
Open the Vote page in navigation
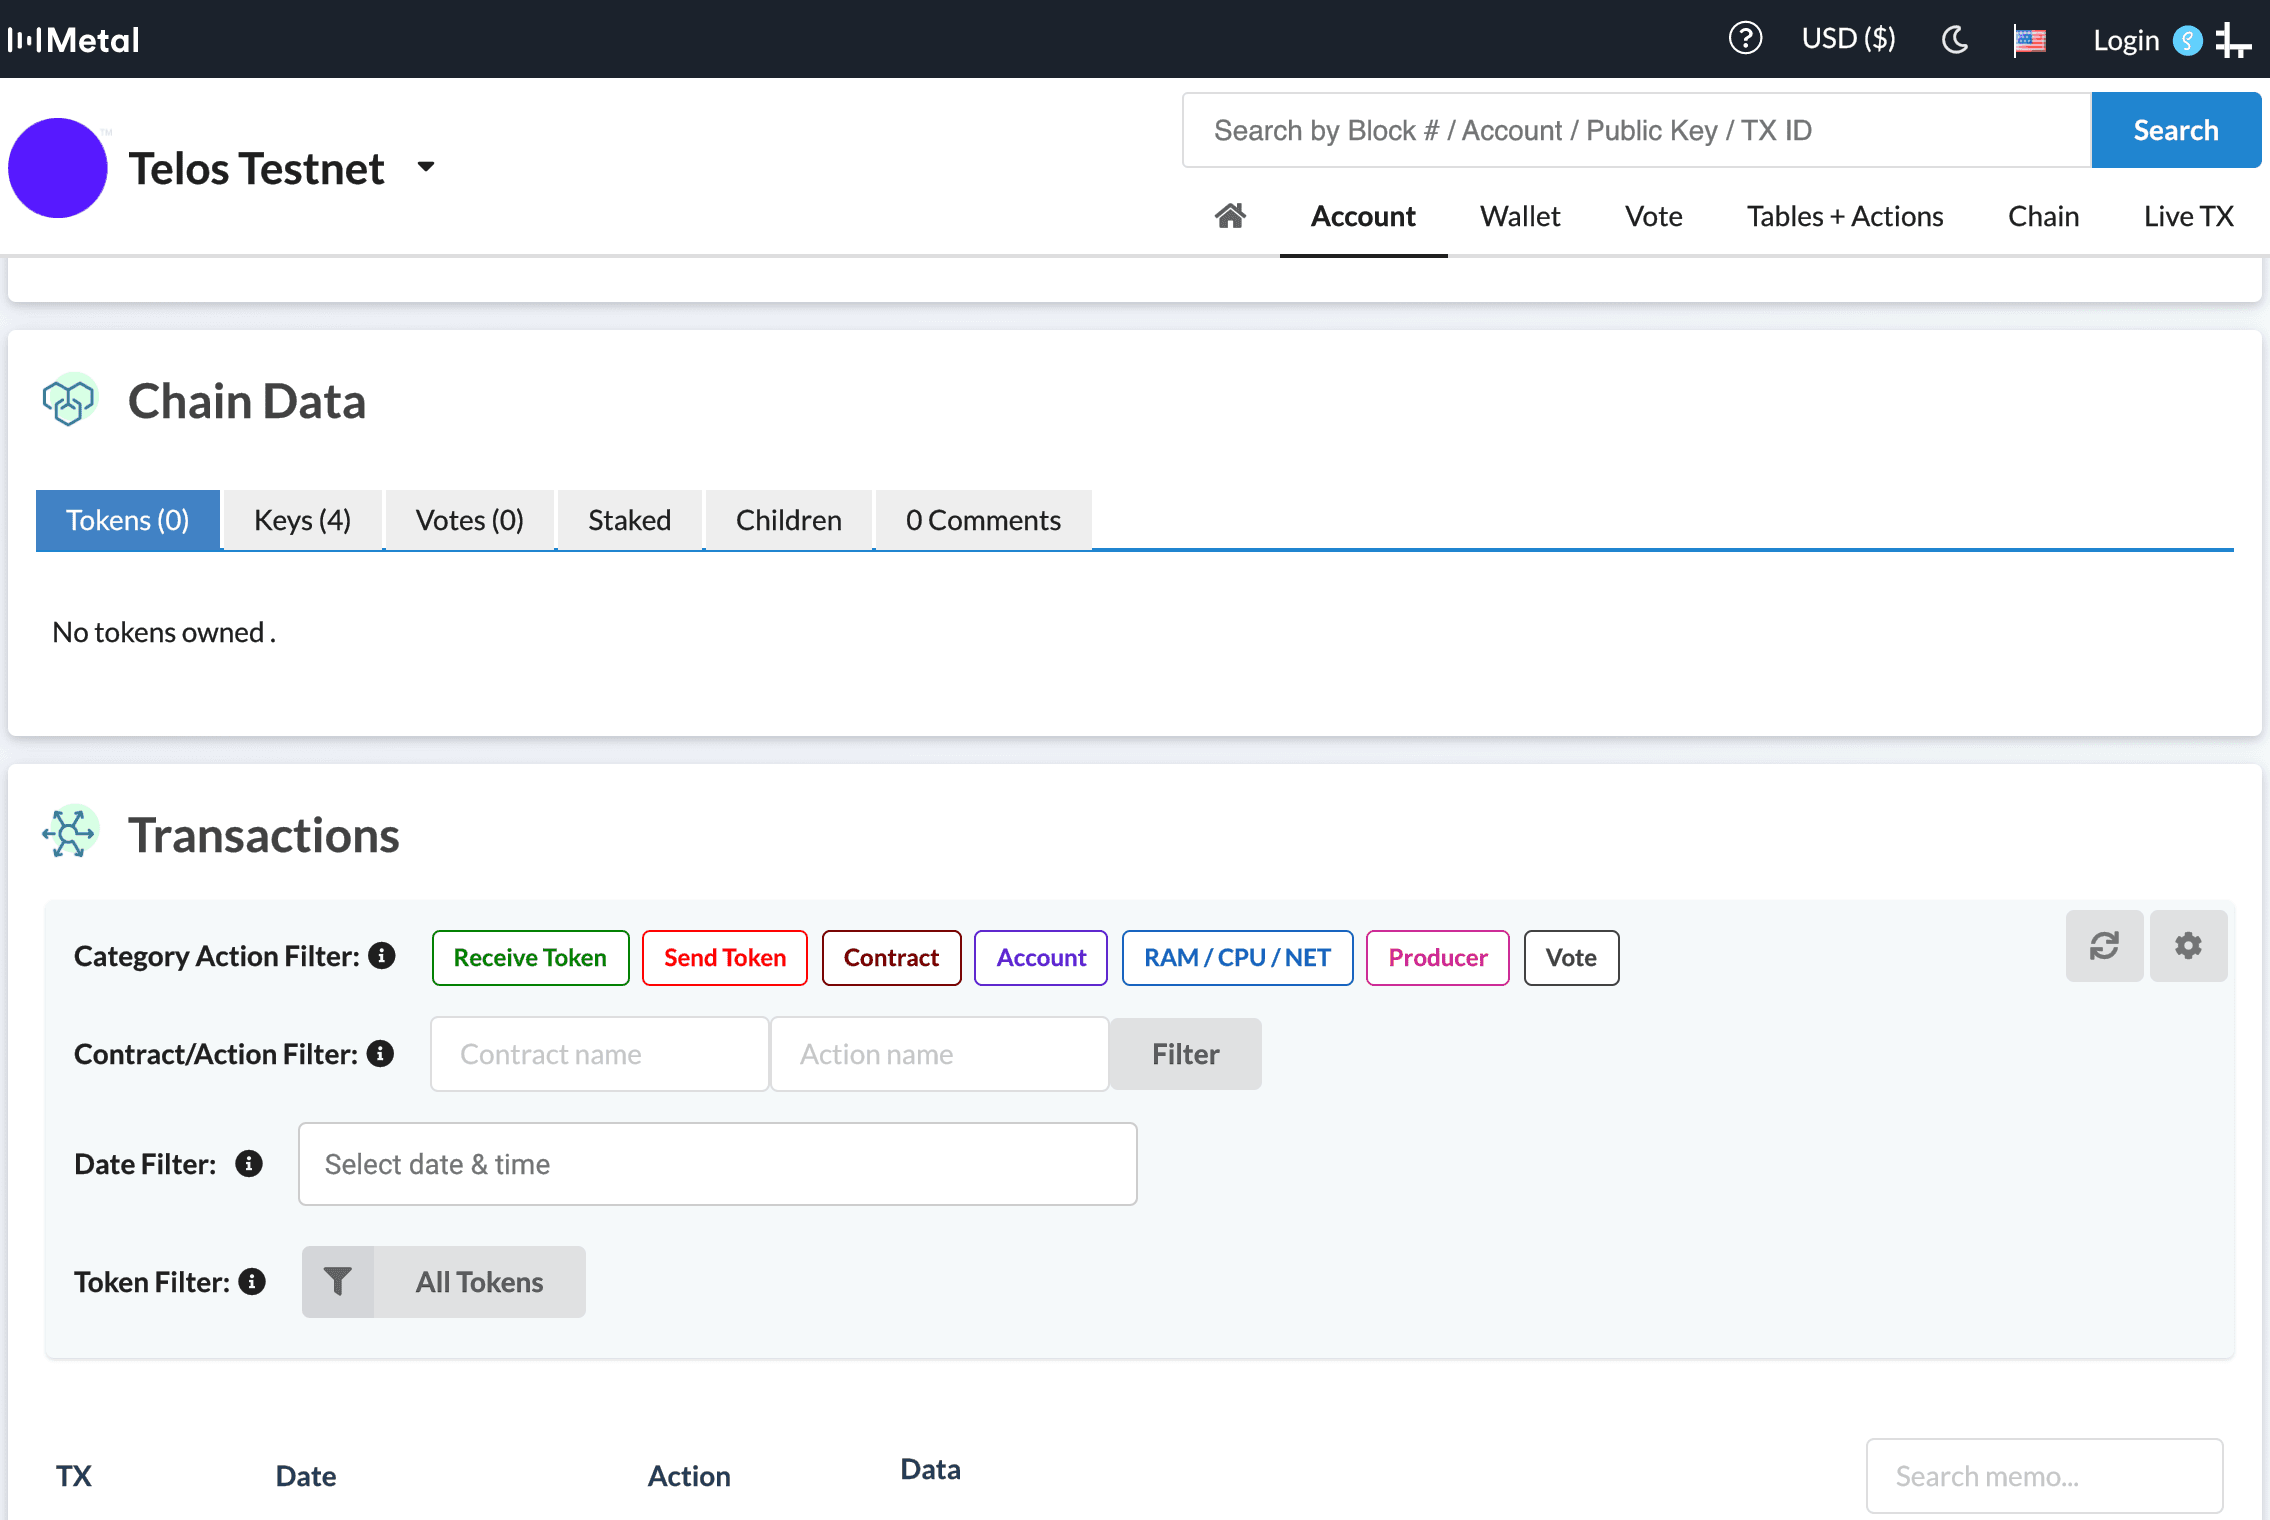point(1653,216)
